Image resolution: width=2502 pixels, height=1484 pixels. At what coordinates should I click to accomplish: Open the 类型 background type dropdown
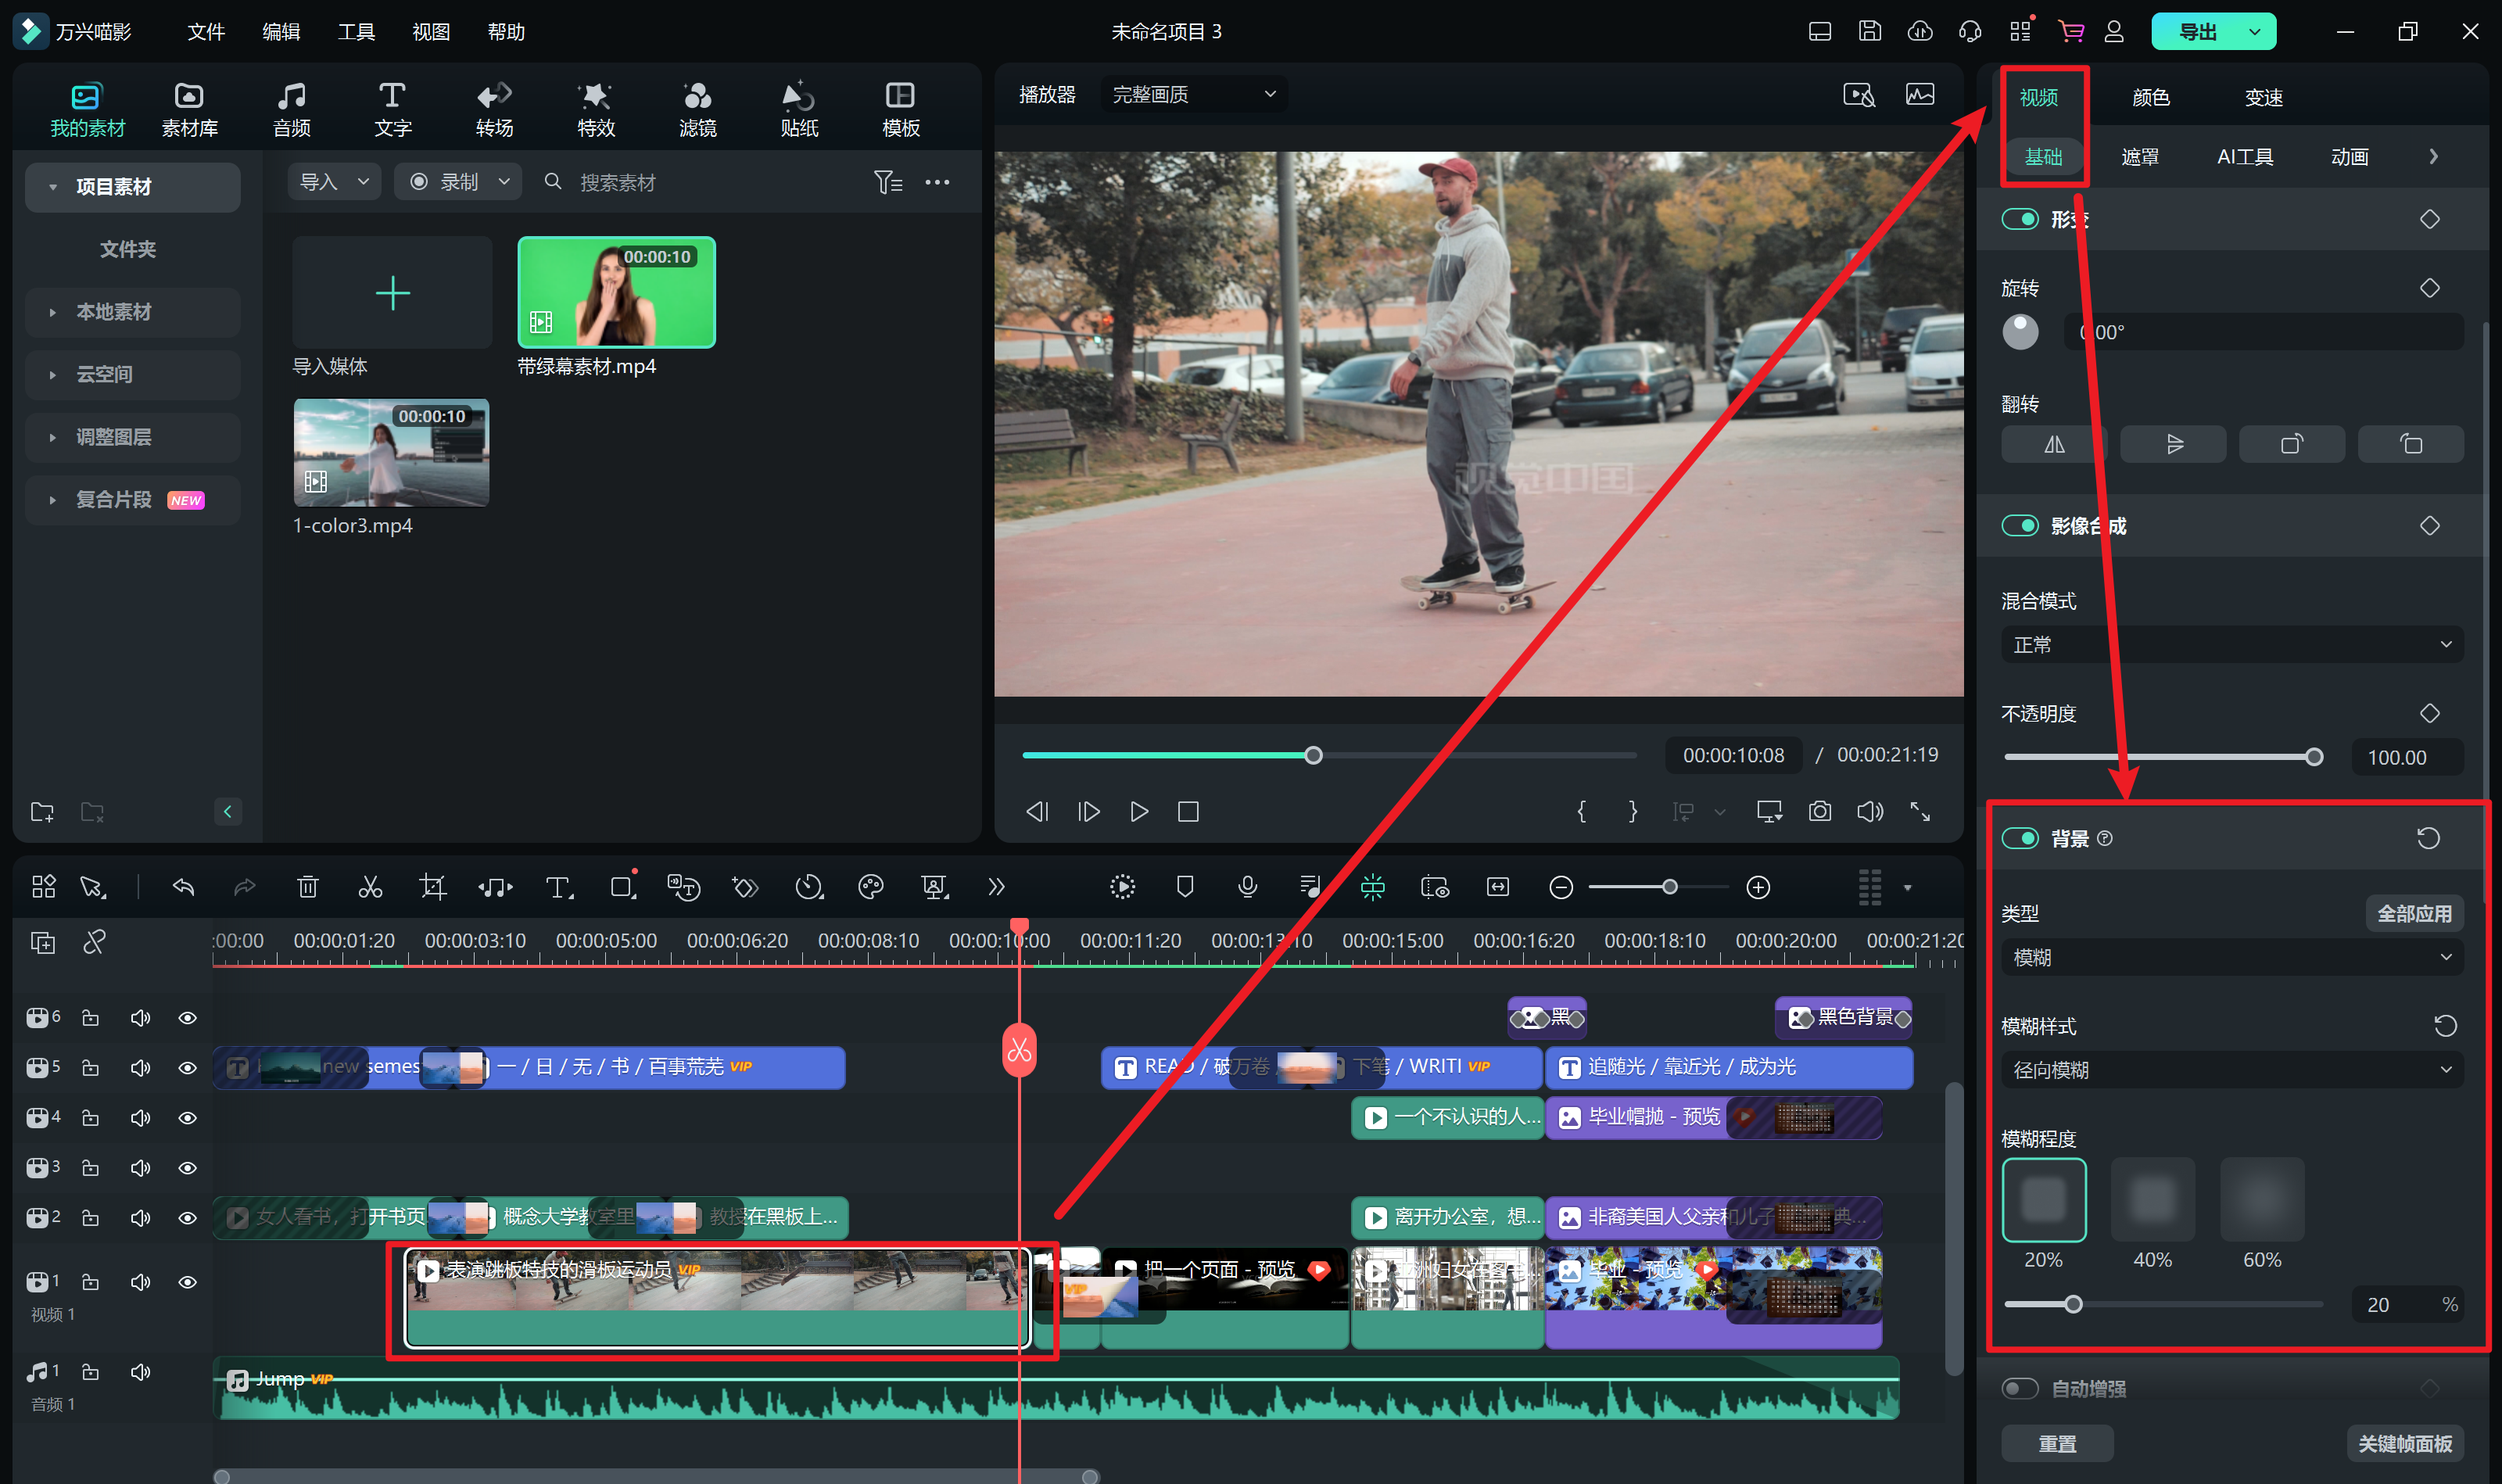(2232, 958)
